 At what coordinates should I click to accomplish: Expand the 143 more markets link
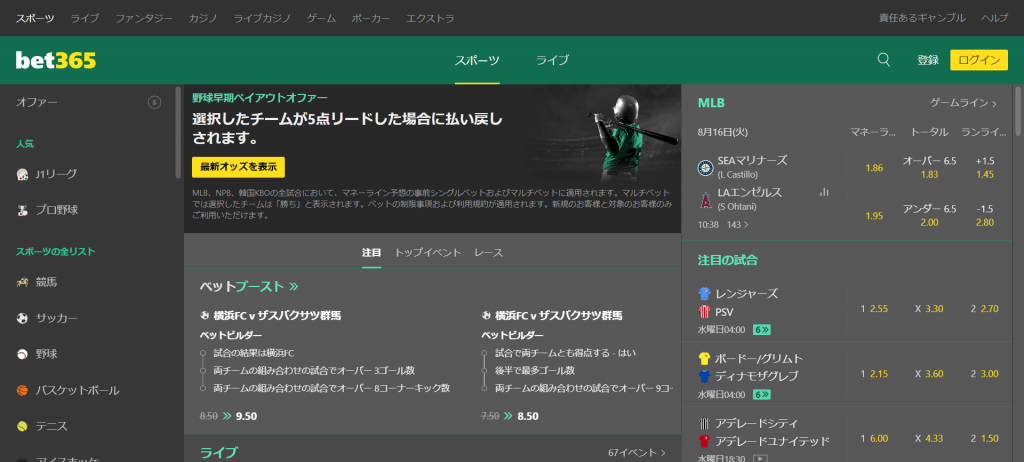click(x=738, y=224)
